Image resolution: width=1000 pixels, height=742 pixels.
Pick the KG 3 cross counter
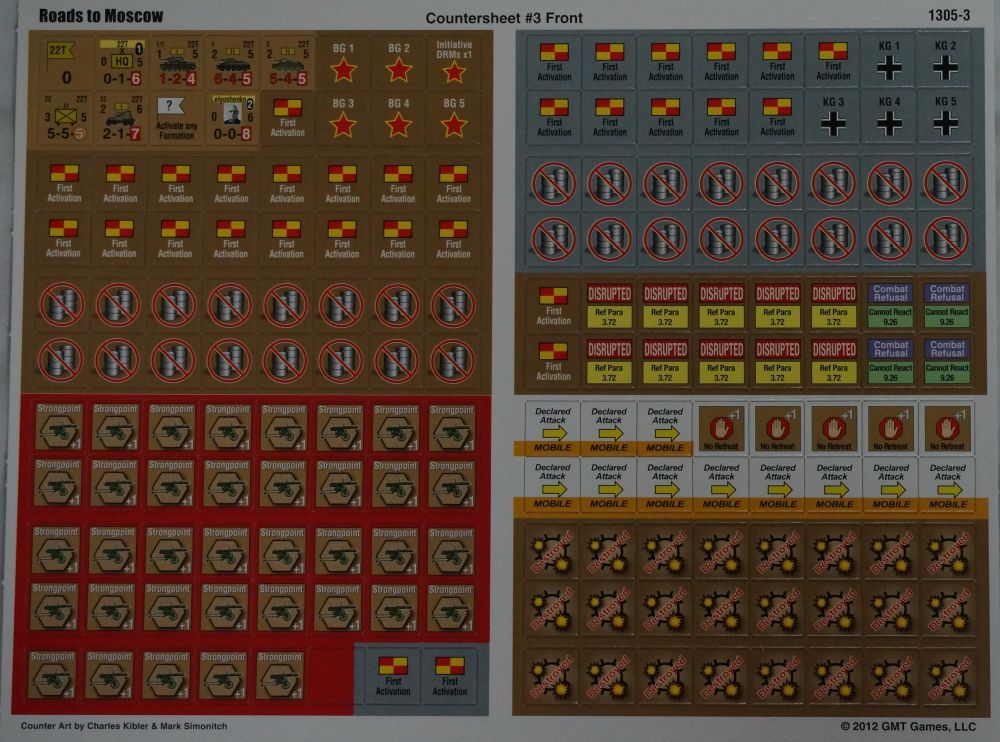click(833, 117)
